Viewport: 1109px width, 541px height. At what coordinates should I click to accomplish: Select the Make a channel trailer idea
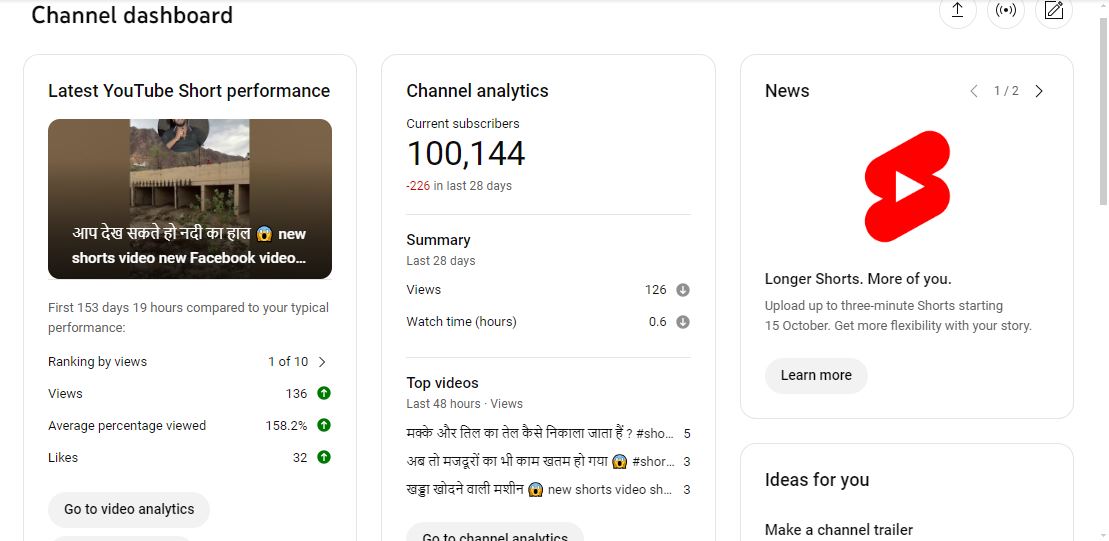pyautogui.click(x=839, y=530)
